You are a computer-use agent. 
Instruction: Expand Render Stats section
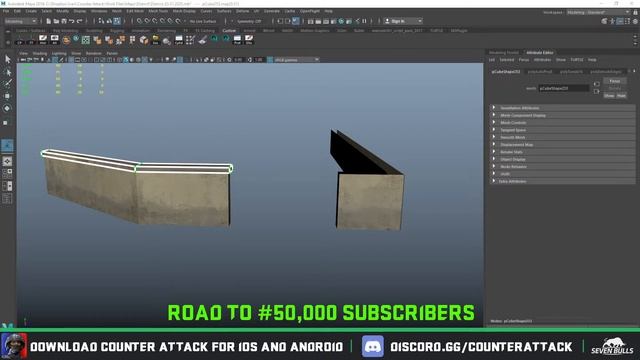pyautogui.click(x=562, y=152)
